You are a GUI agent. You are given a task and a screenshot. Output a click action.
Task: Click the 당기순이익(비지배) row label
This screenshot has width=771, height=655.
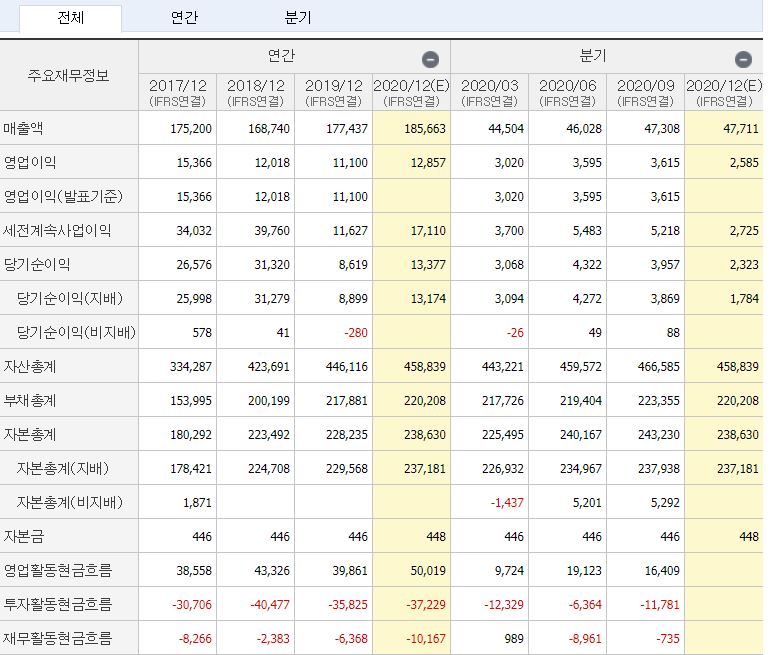(x=76, y=332)
